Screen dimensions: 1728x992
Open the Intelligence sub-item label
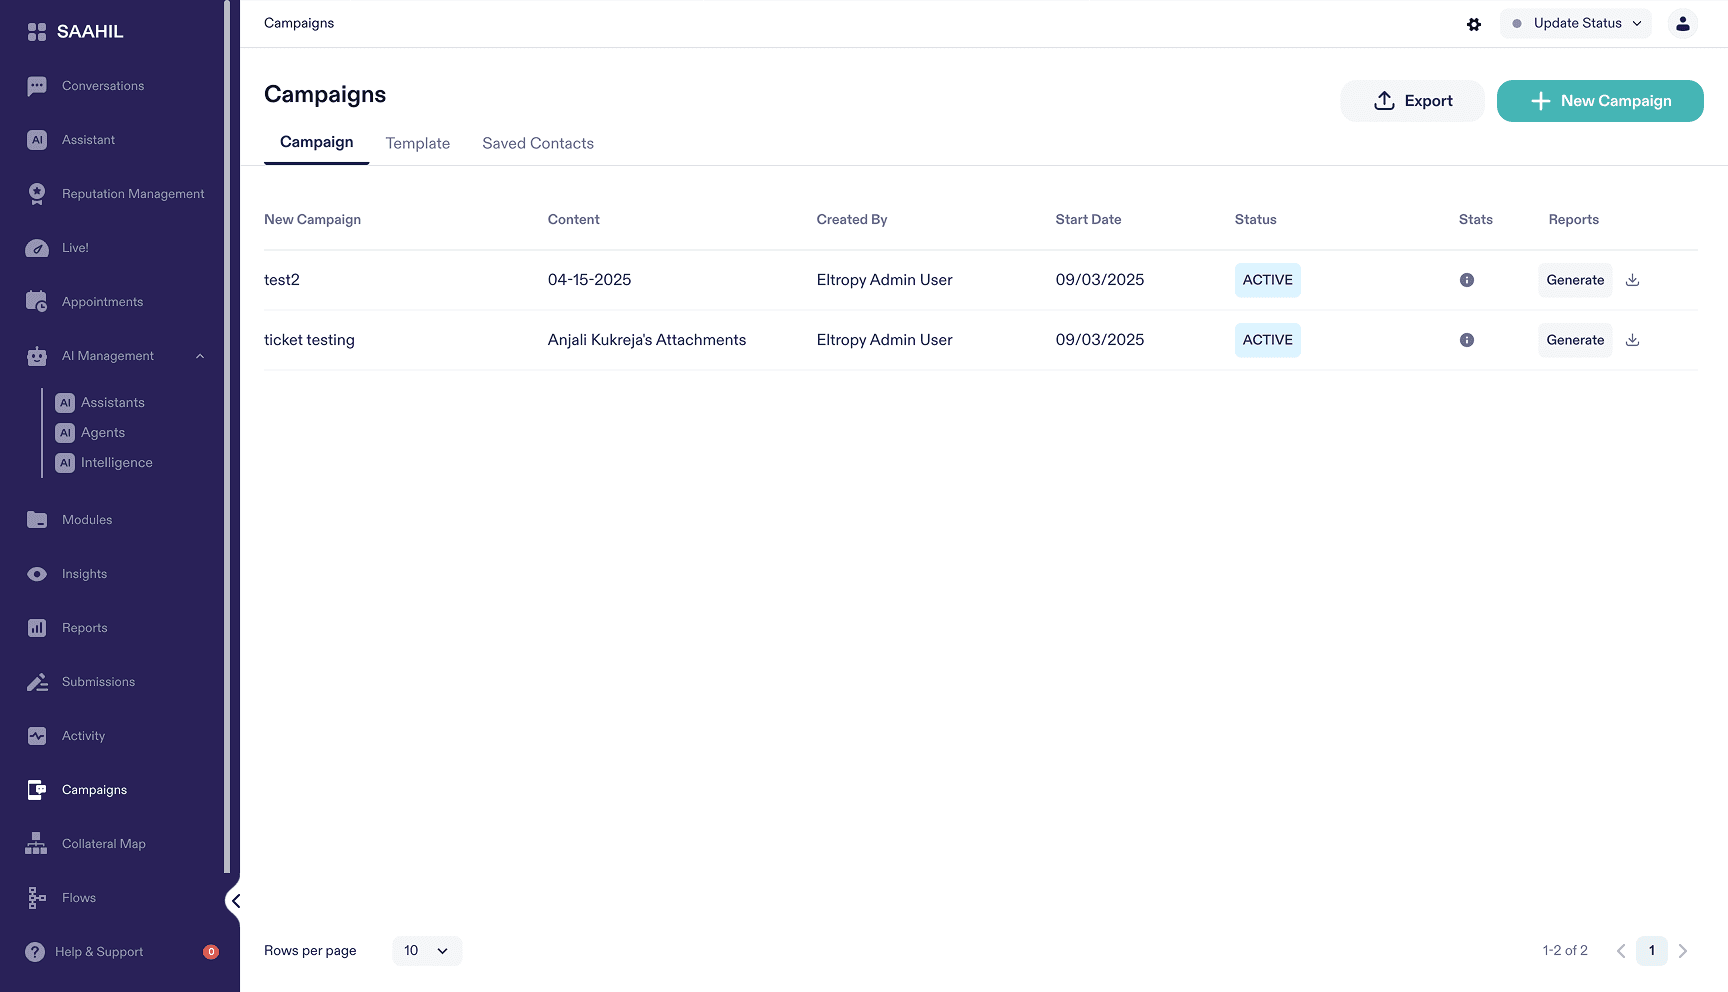(x=117, y=463)
